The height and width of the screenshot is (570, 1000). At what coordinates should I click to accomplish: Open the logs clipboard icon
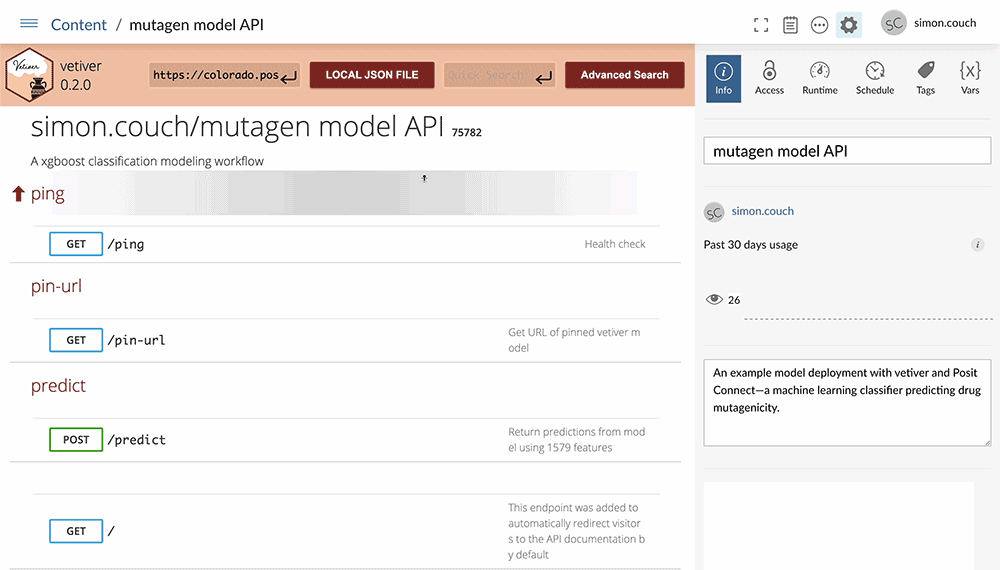(x=790, y=25)
